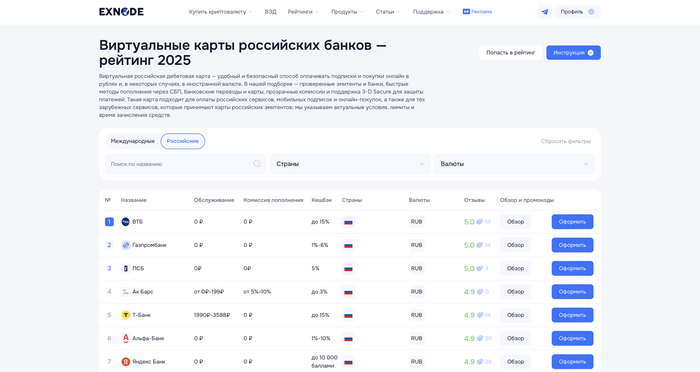Click the reviews comment icon in Газпромбанк row

pos(479,245)
